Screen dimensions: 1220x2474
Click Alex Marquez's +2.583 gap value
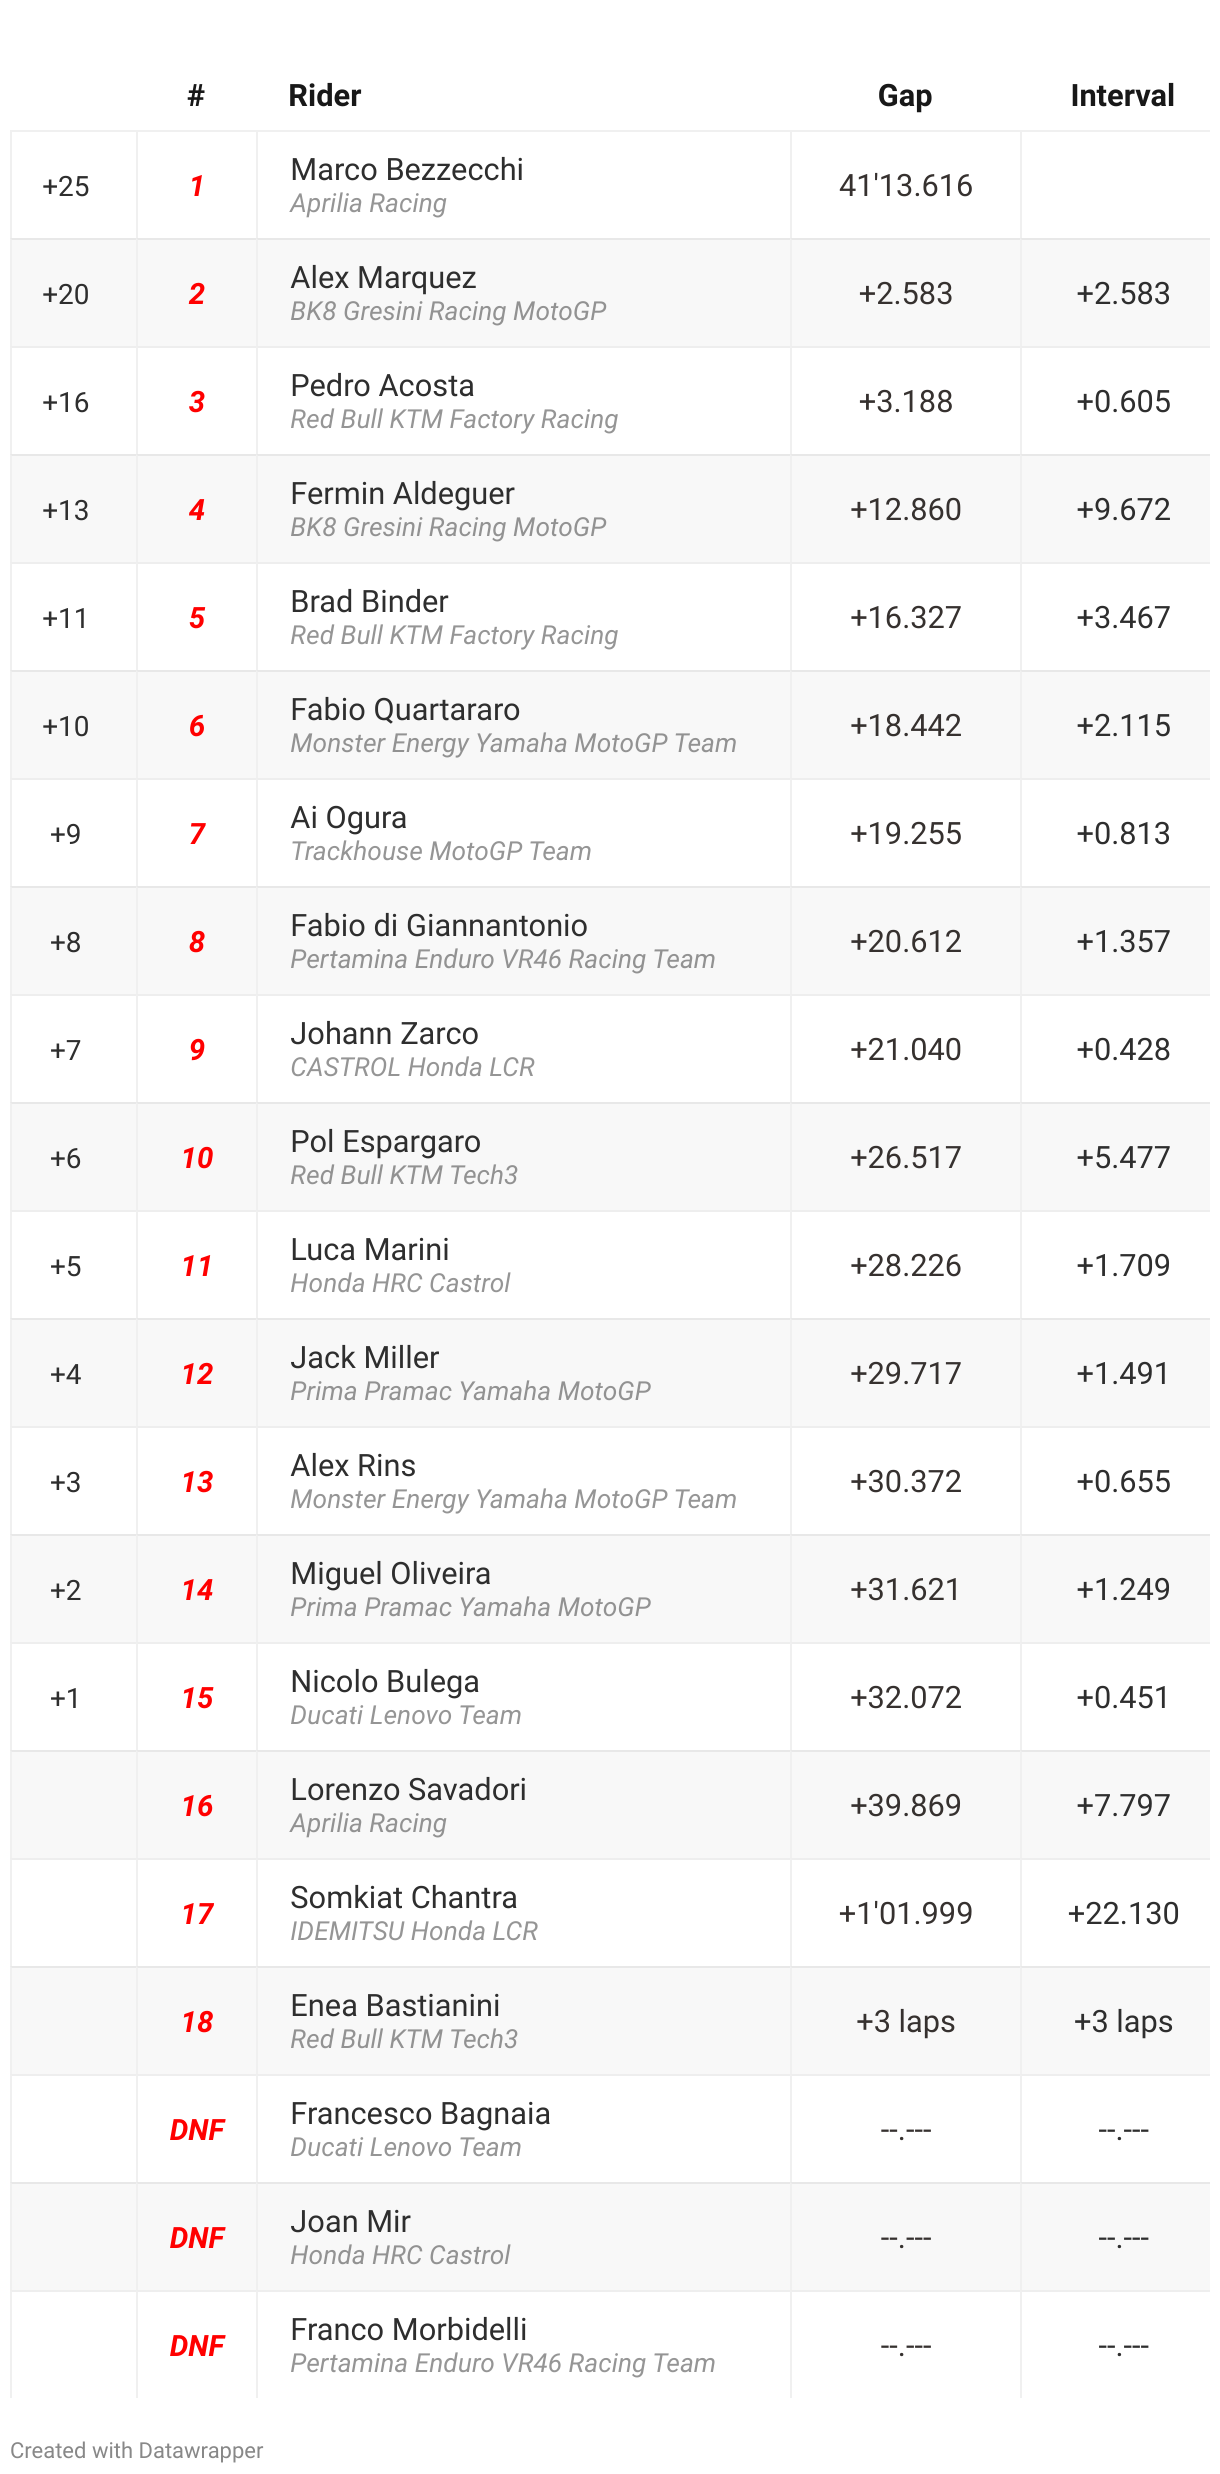pos(905,293)
